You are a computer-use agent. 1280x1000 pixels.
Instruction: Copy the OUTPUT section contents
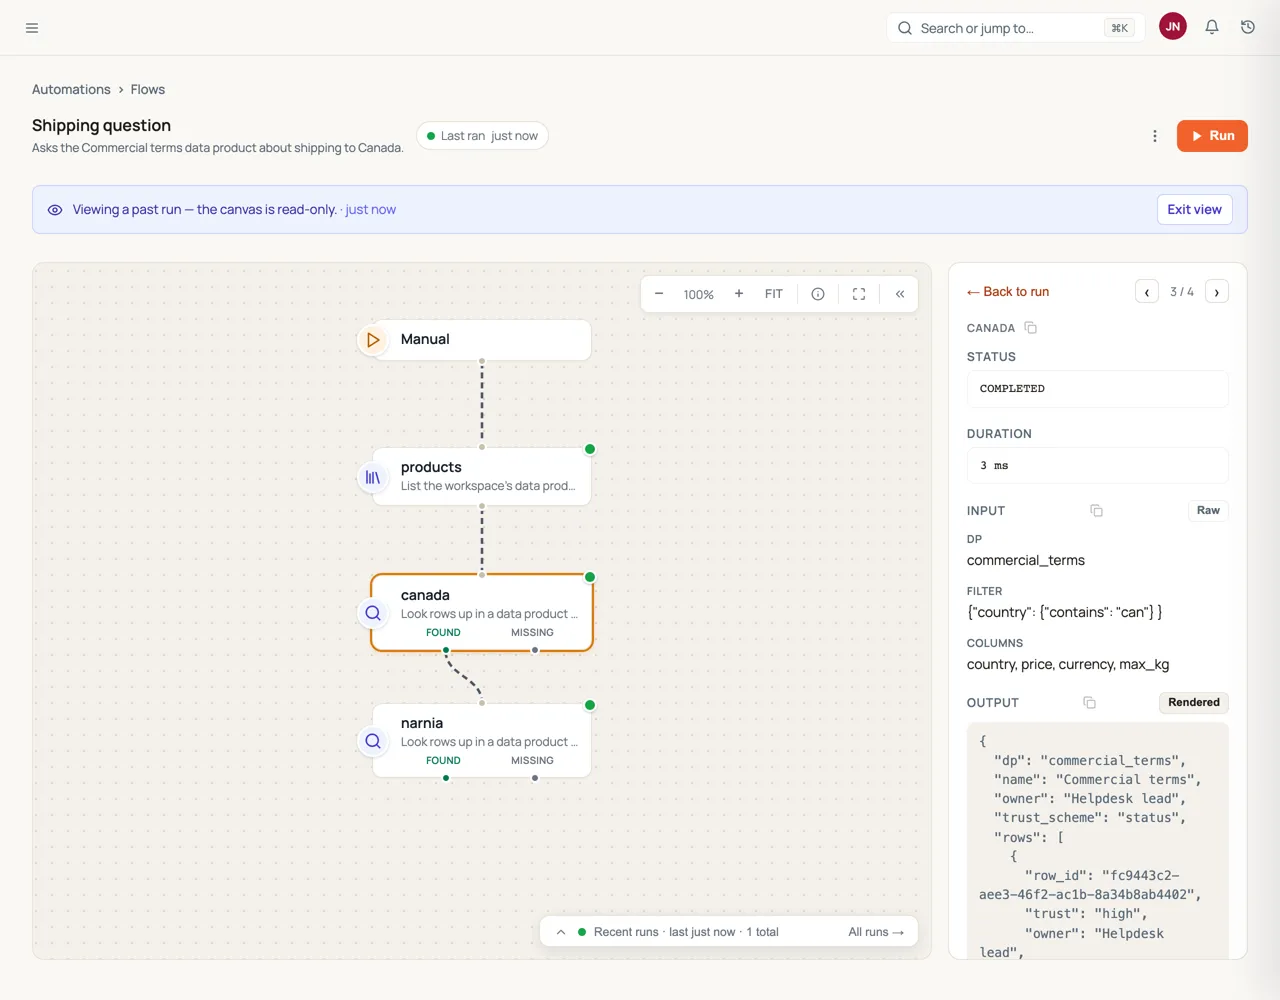pos(1090,703)
